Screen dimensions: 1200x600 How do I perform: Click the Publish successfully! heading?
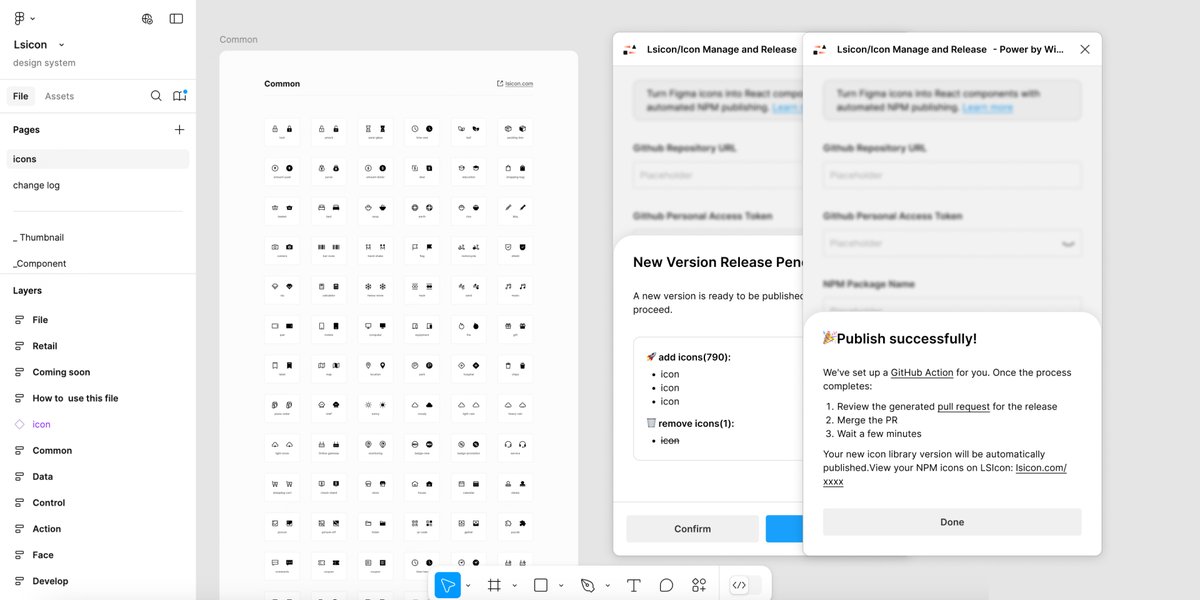pyautogui.click(x=900, y=339)
